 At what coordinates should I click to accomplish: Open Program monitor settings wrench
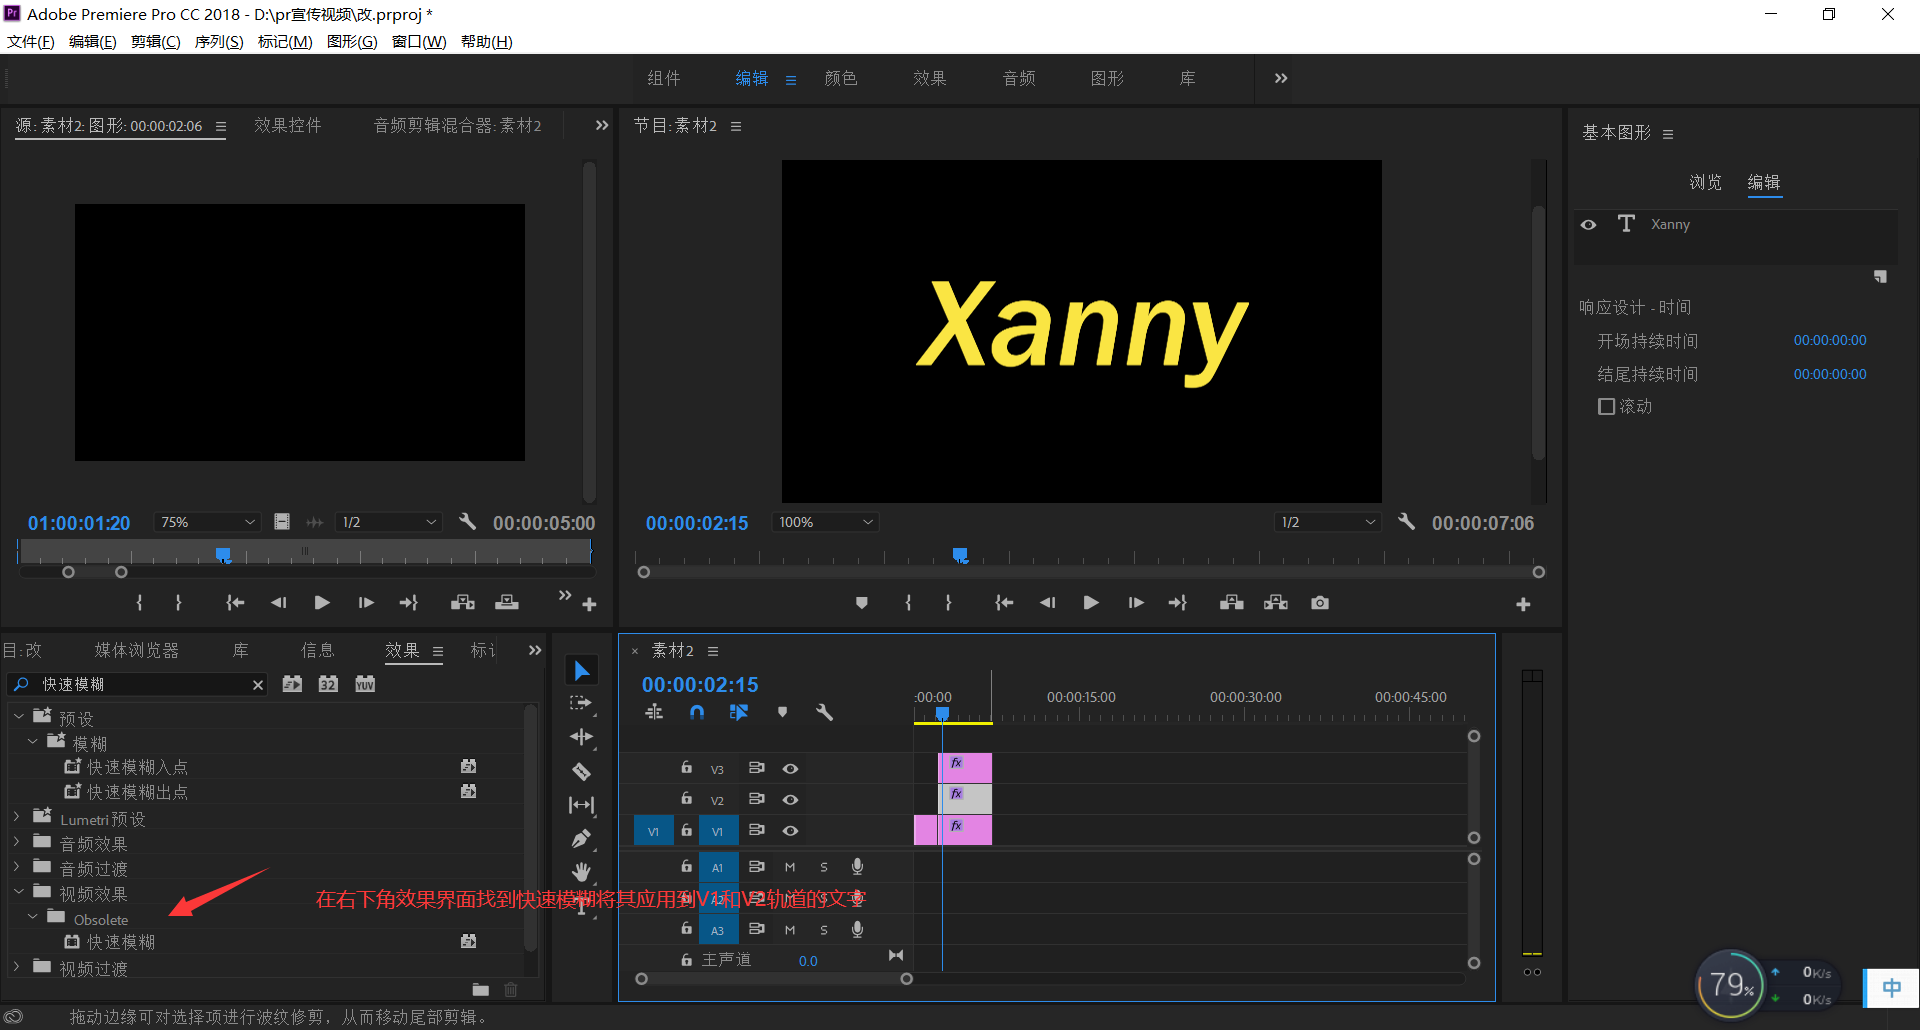(1406, 521)
